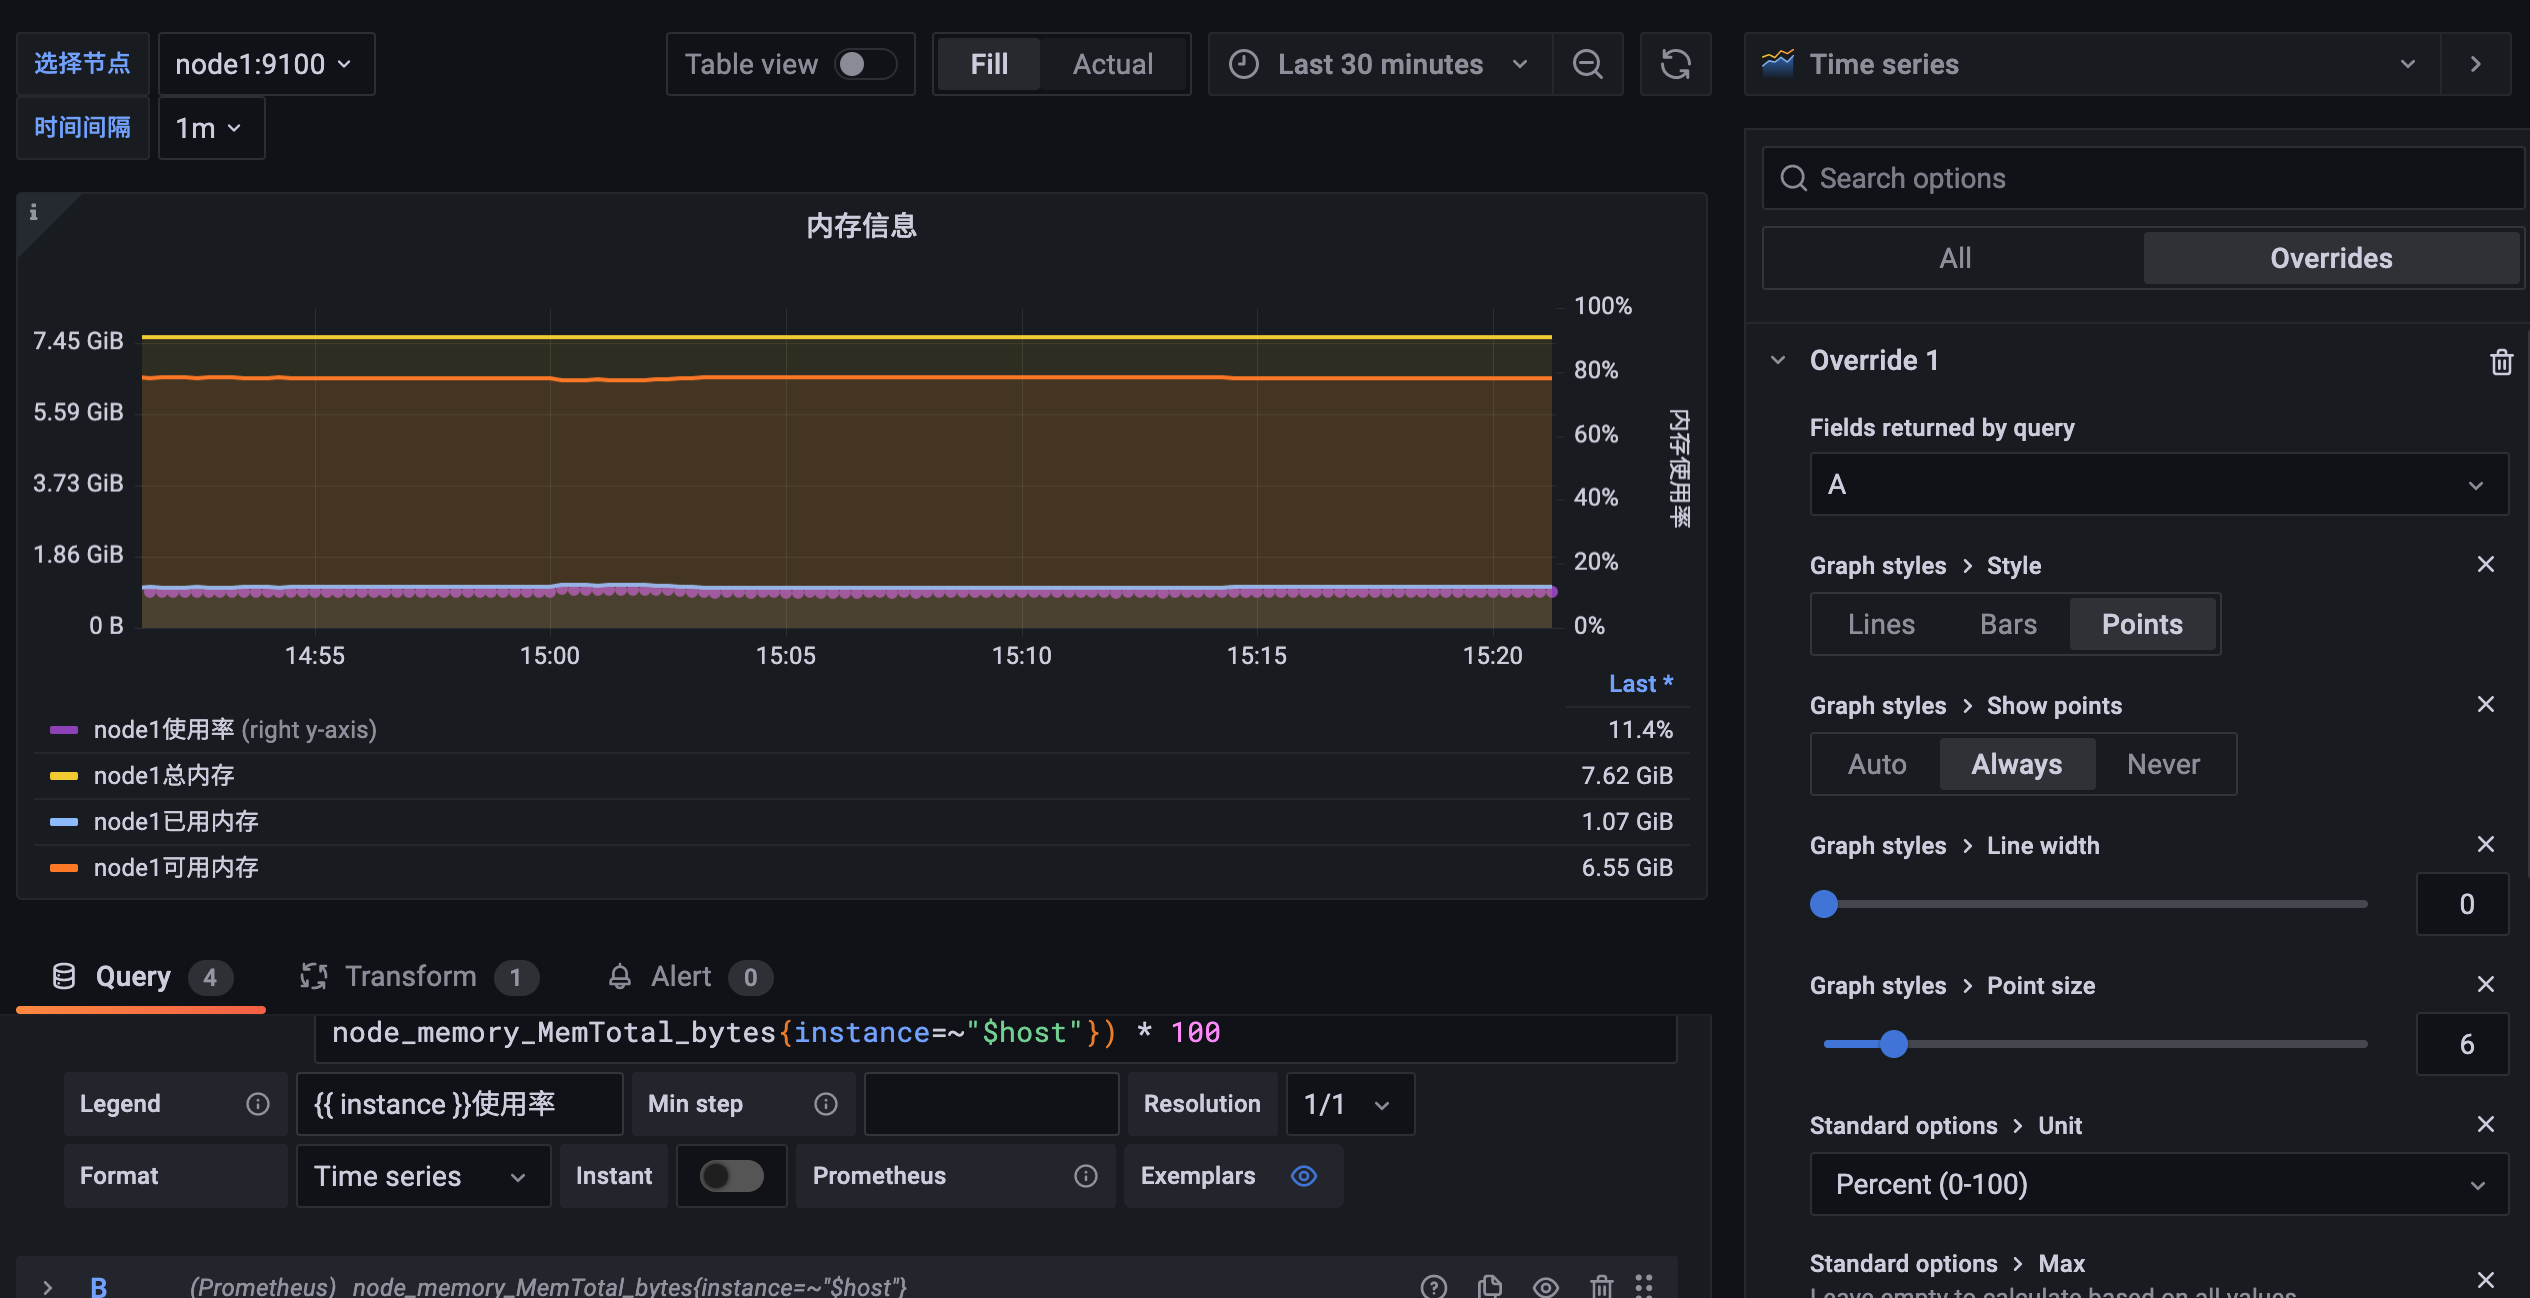Viewport: 2530px width, 1298px height.
Task: Select Never for Show points
Action: pyautogui.click(x=2163, y=763)
